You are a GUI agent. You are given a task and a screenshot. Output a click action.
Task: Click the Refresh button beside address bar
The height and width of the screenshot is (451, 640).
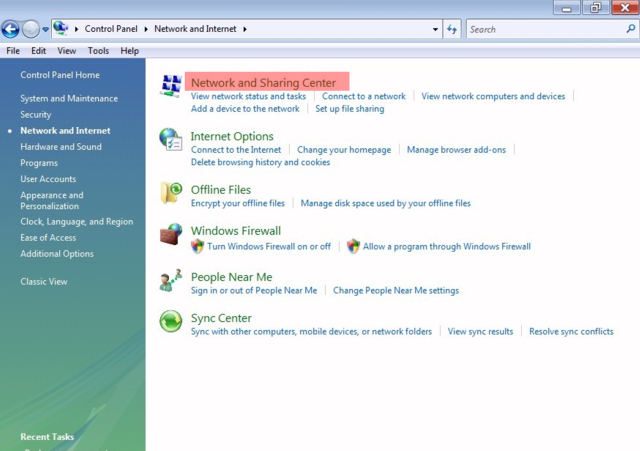tap(452, 29)
